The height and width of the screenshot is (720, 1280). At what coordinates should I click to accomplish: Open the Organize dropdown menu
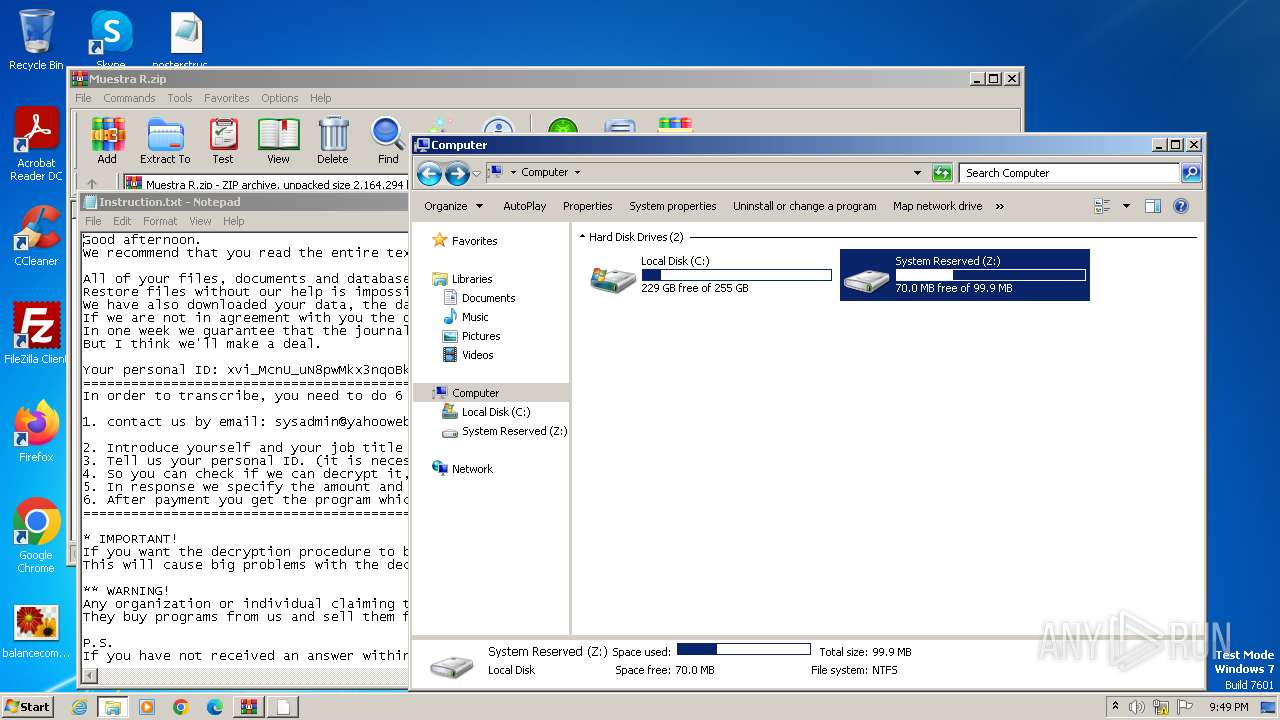tap(453, 206)
